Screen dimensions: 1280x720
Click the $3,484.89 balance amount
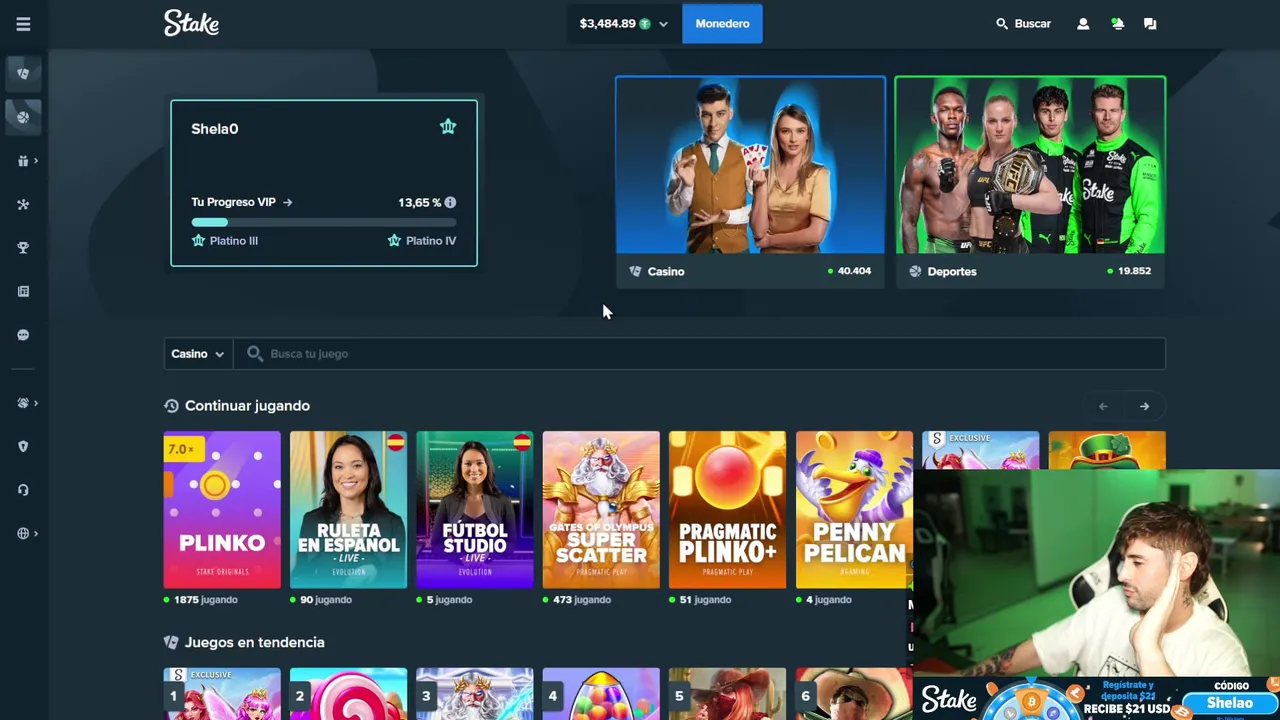tap(607, 24)
